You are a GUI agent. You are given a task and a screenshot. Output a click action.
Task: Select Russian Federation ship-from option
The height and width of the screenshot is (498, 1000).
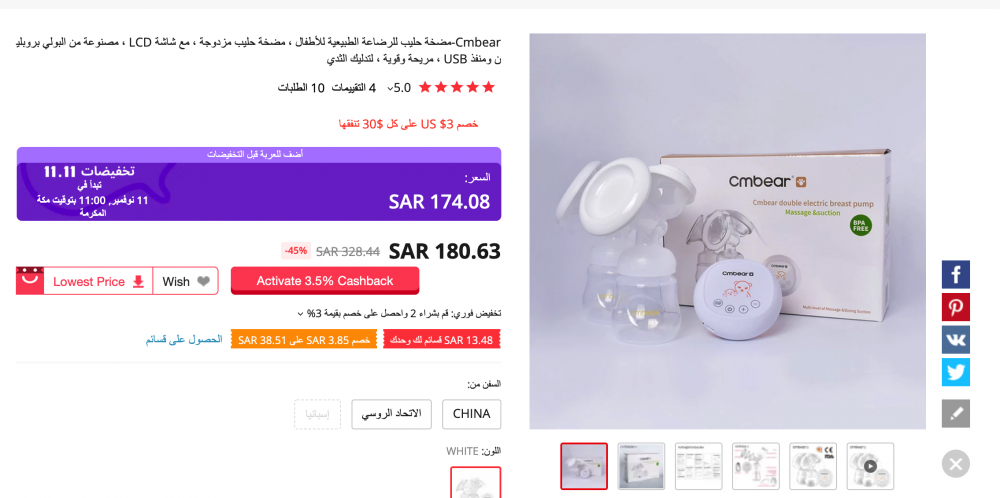click(x=392, y=414)
